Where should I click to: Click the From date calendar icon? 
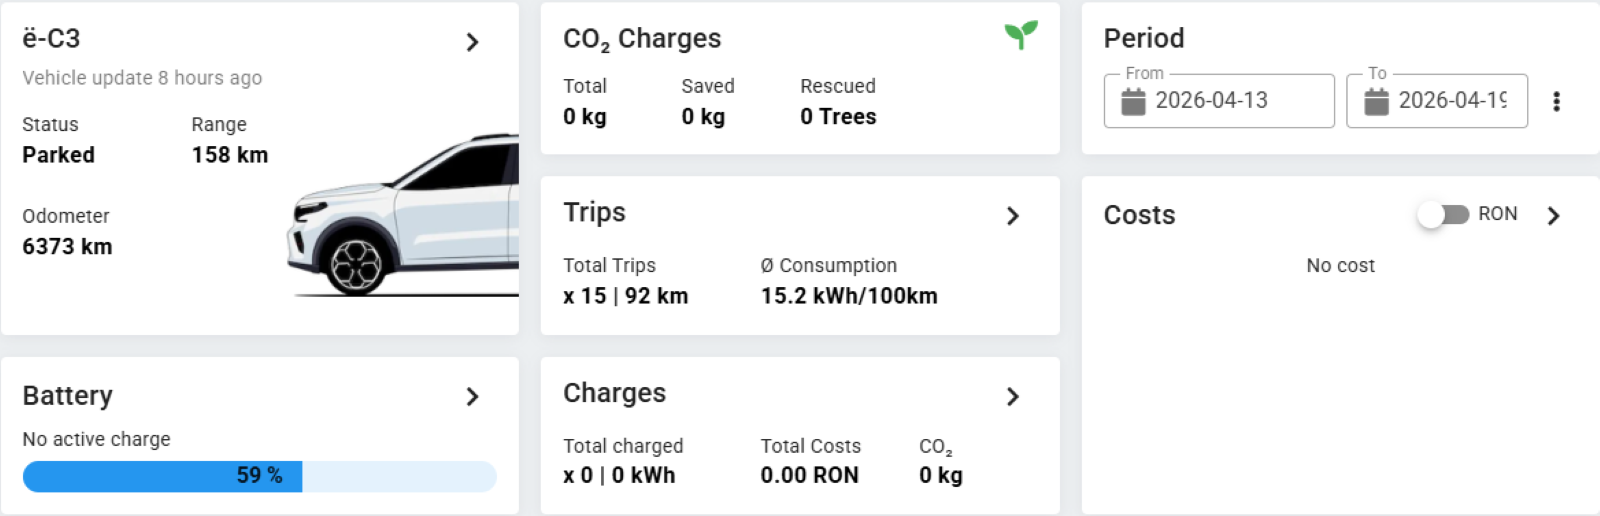(x=1133, y=101)
